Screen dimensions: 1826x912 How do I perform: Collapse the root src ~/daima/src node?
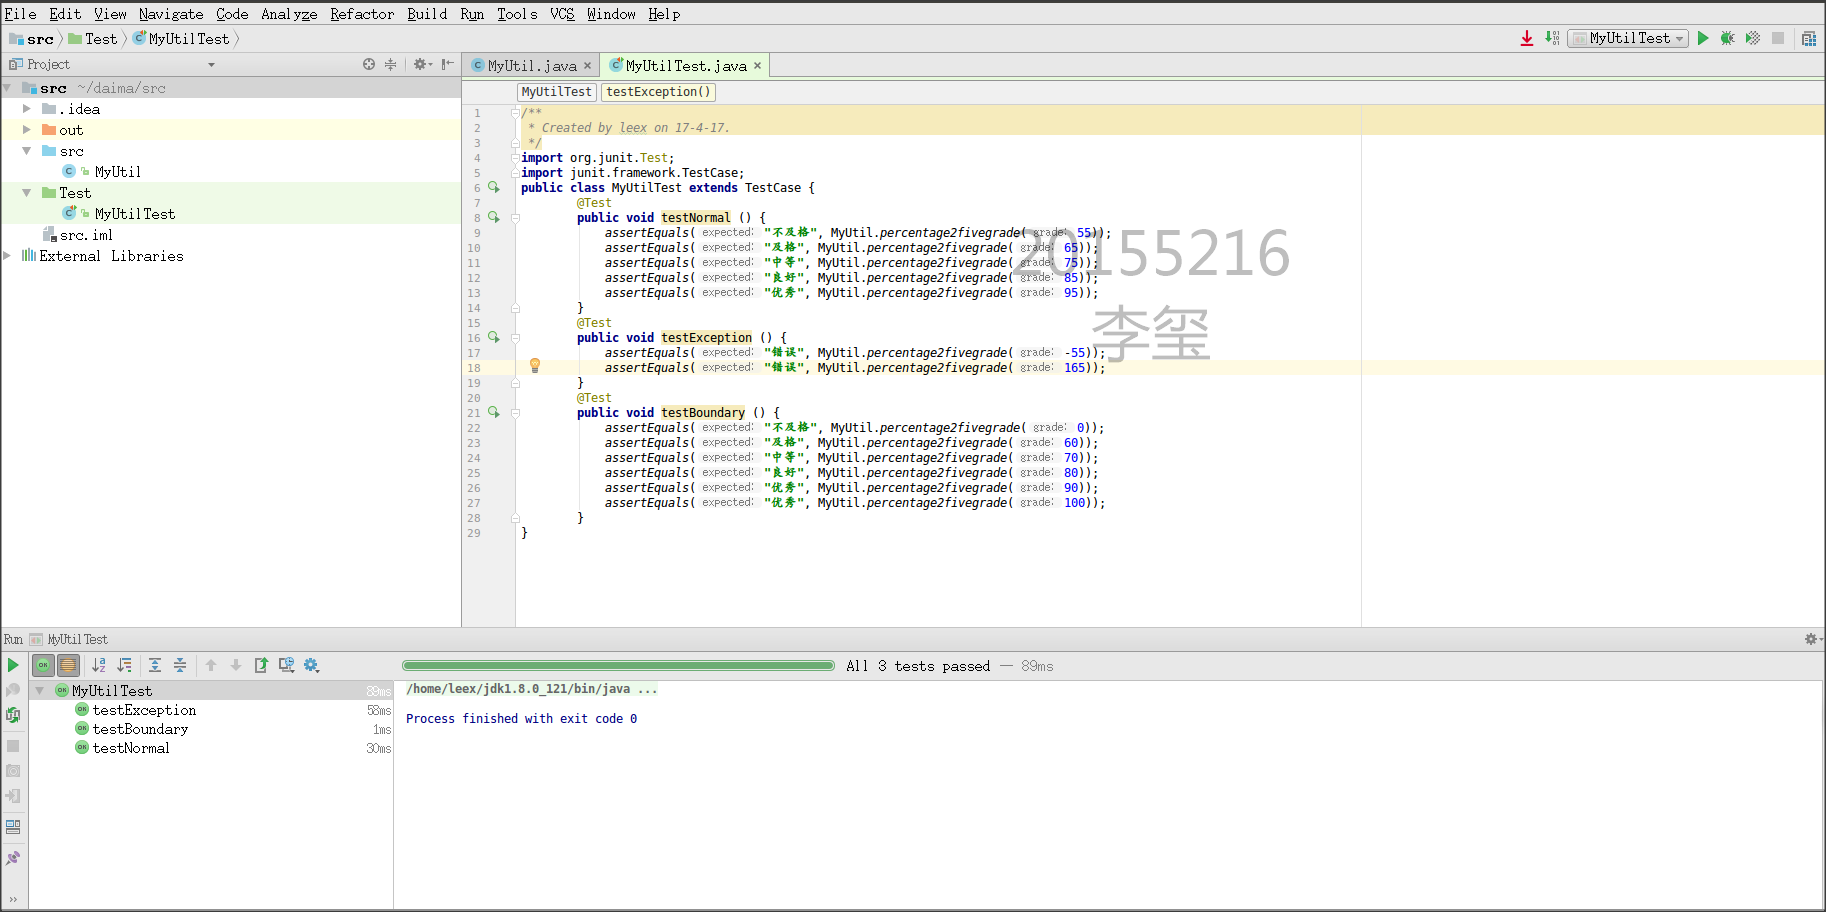coord(8,88)
